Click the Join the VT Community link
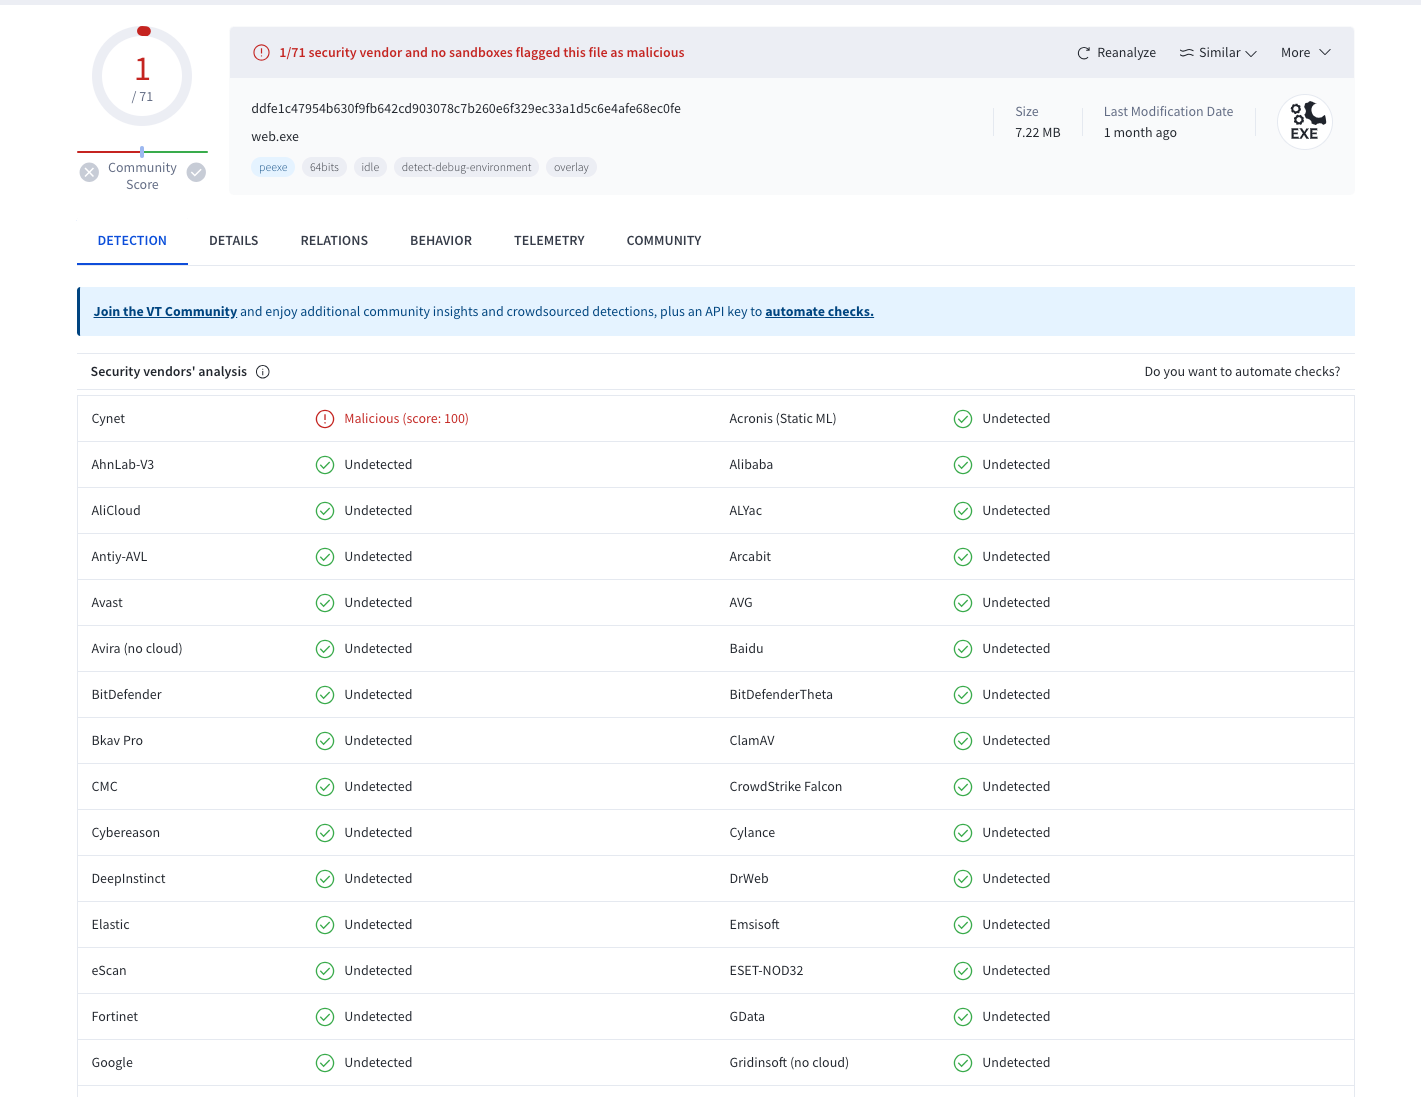The width and height of the screenshot is (1421, 1097). [165, 312]
